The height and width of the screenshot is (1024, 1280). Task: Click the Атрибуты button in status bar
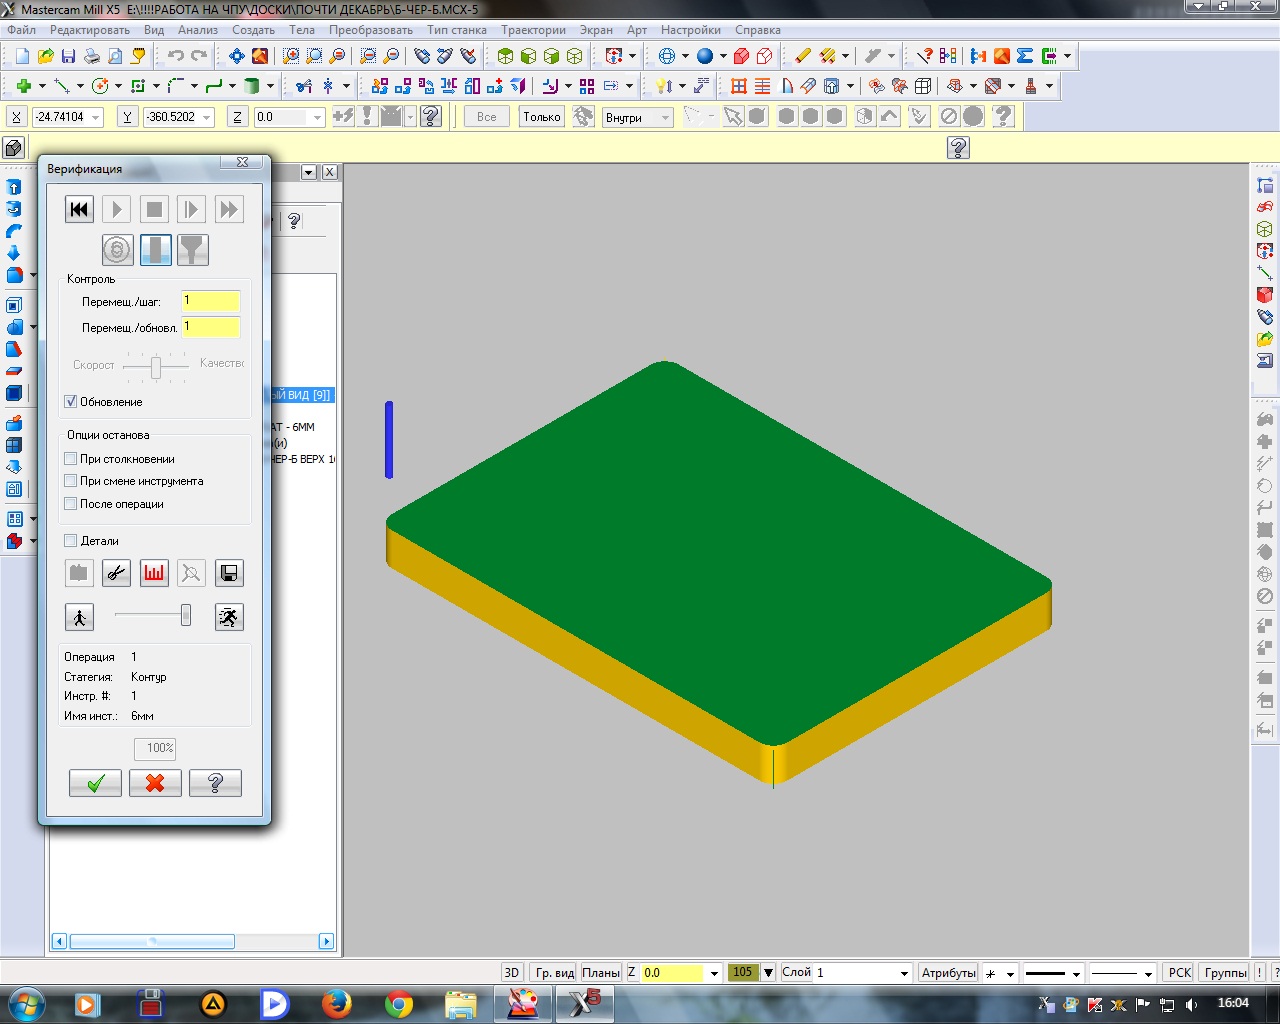[x=948, y=973]
